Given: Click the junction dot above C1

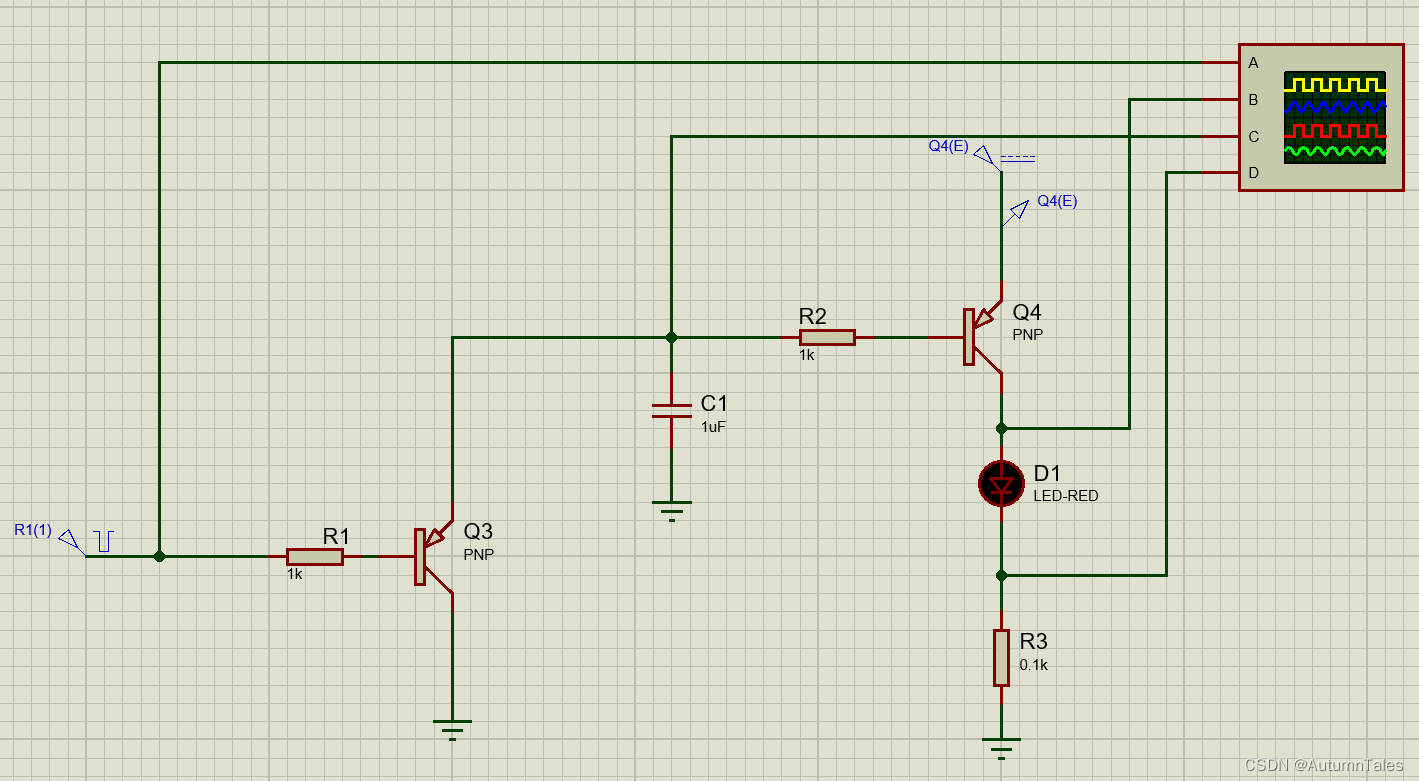Looking at the screenshot, I should coord(671,338).
